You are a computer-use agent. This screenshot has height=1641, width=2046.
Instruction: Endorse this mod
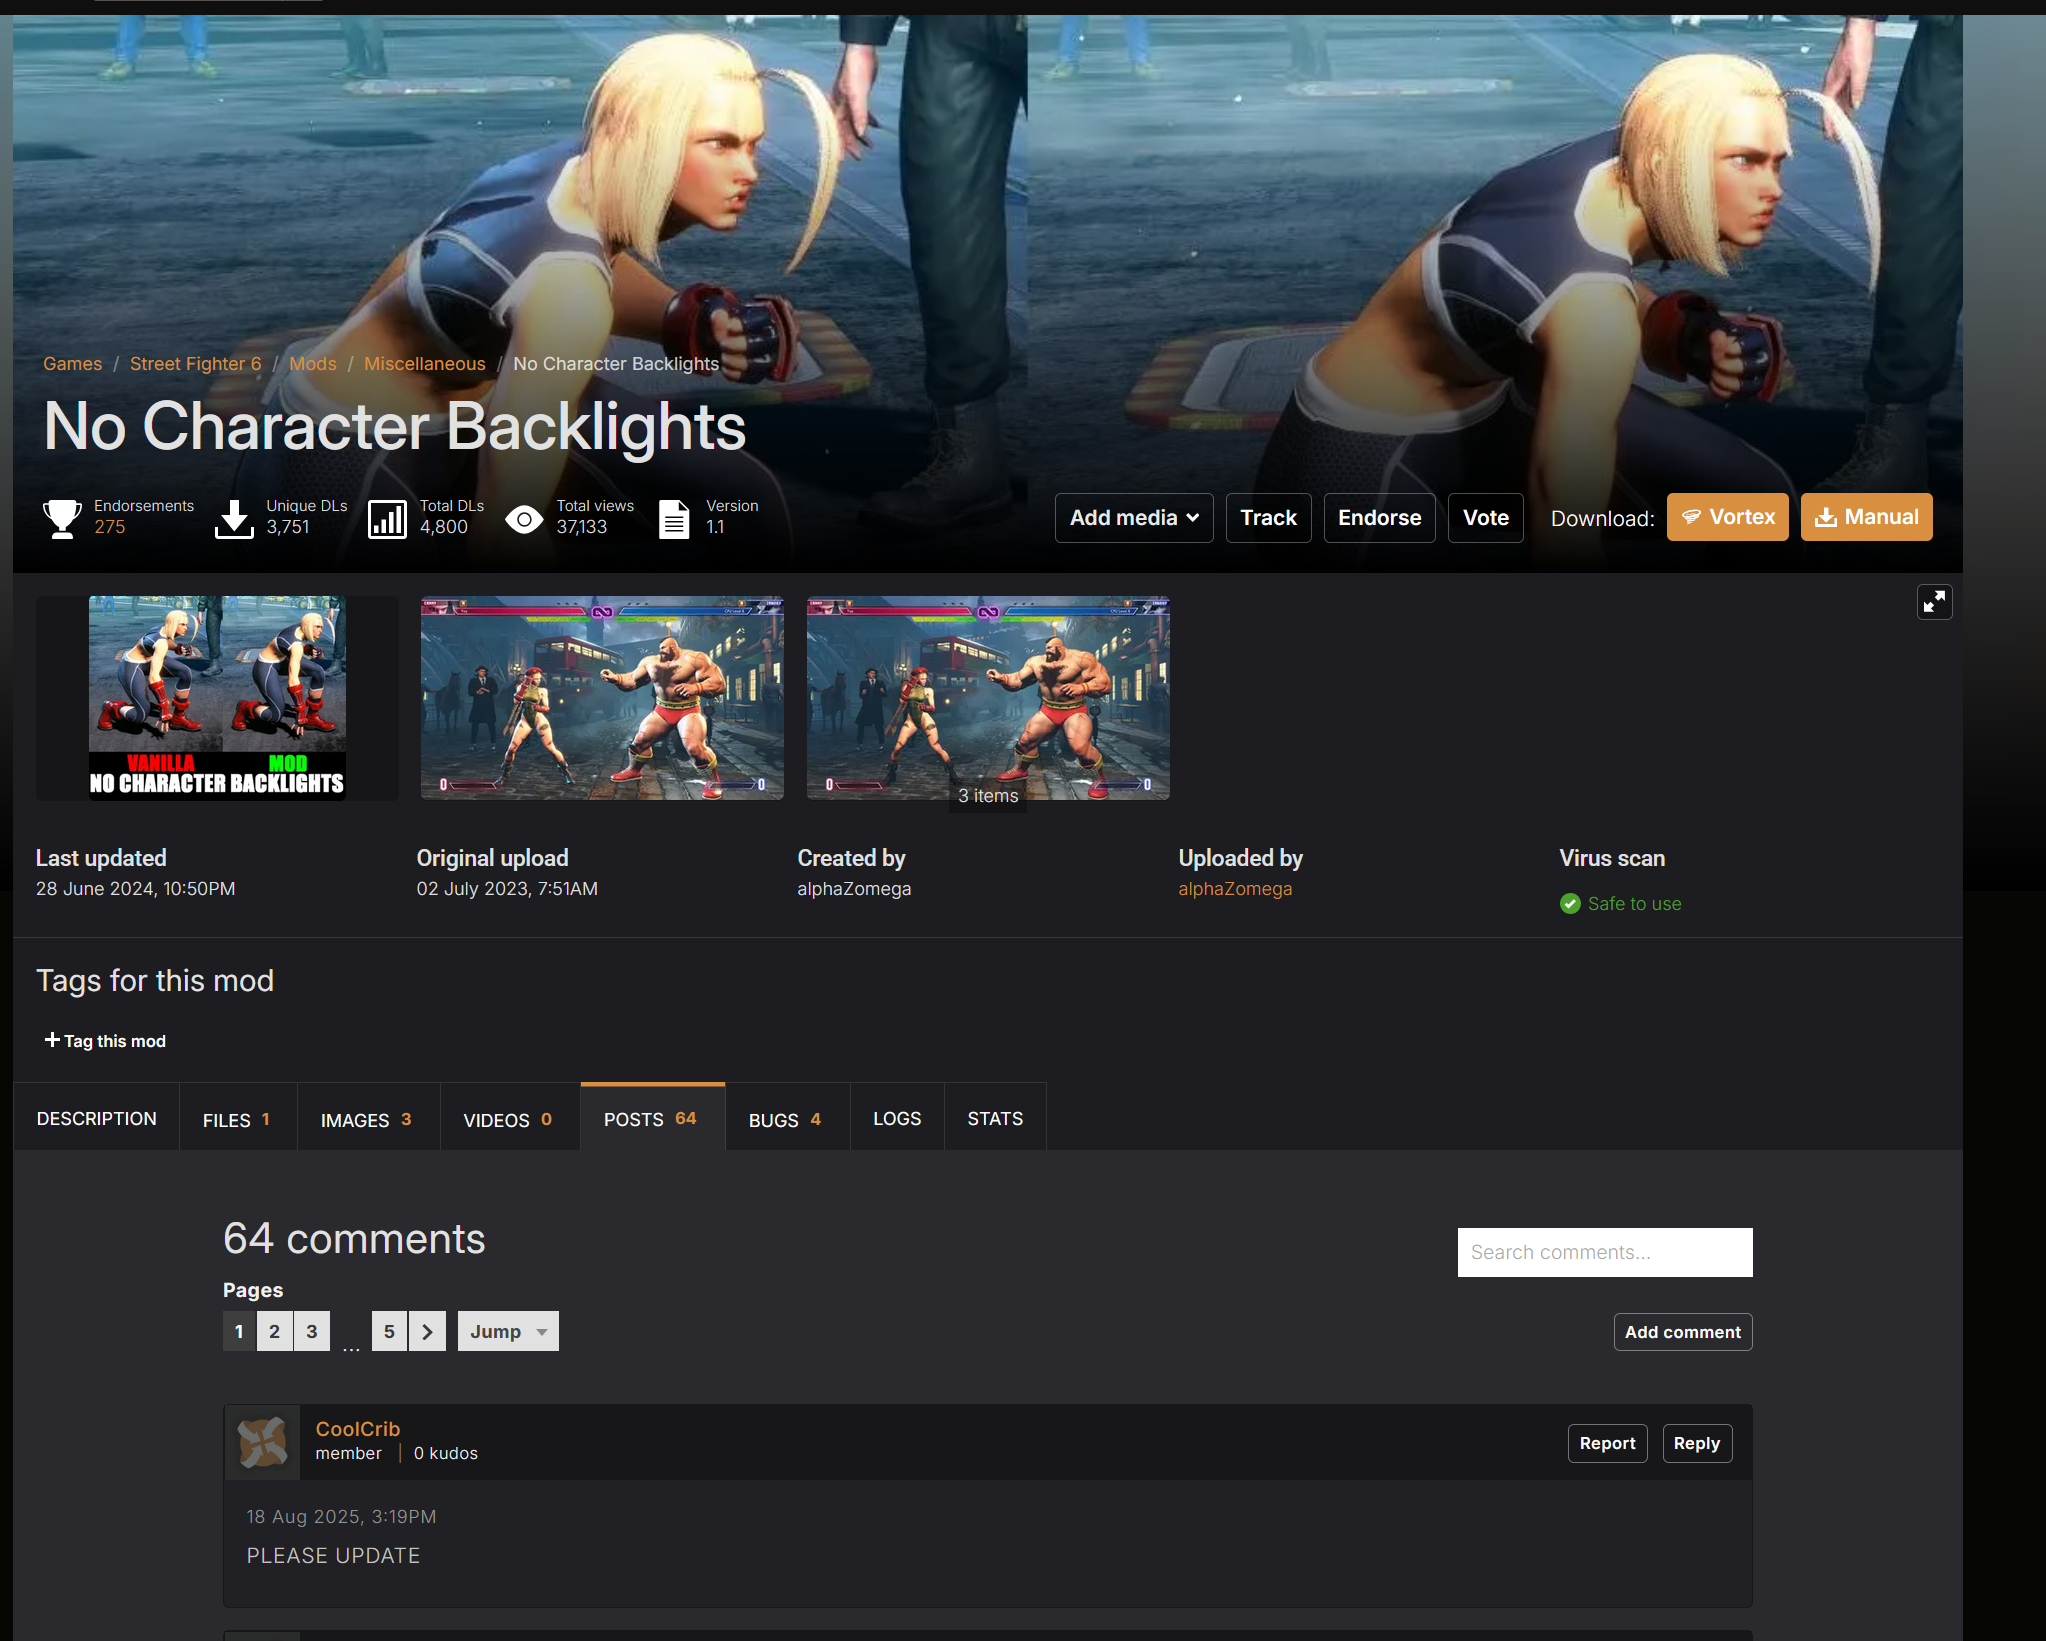pos(1379,518)
